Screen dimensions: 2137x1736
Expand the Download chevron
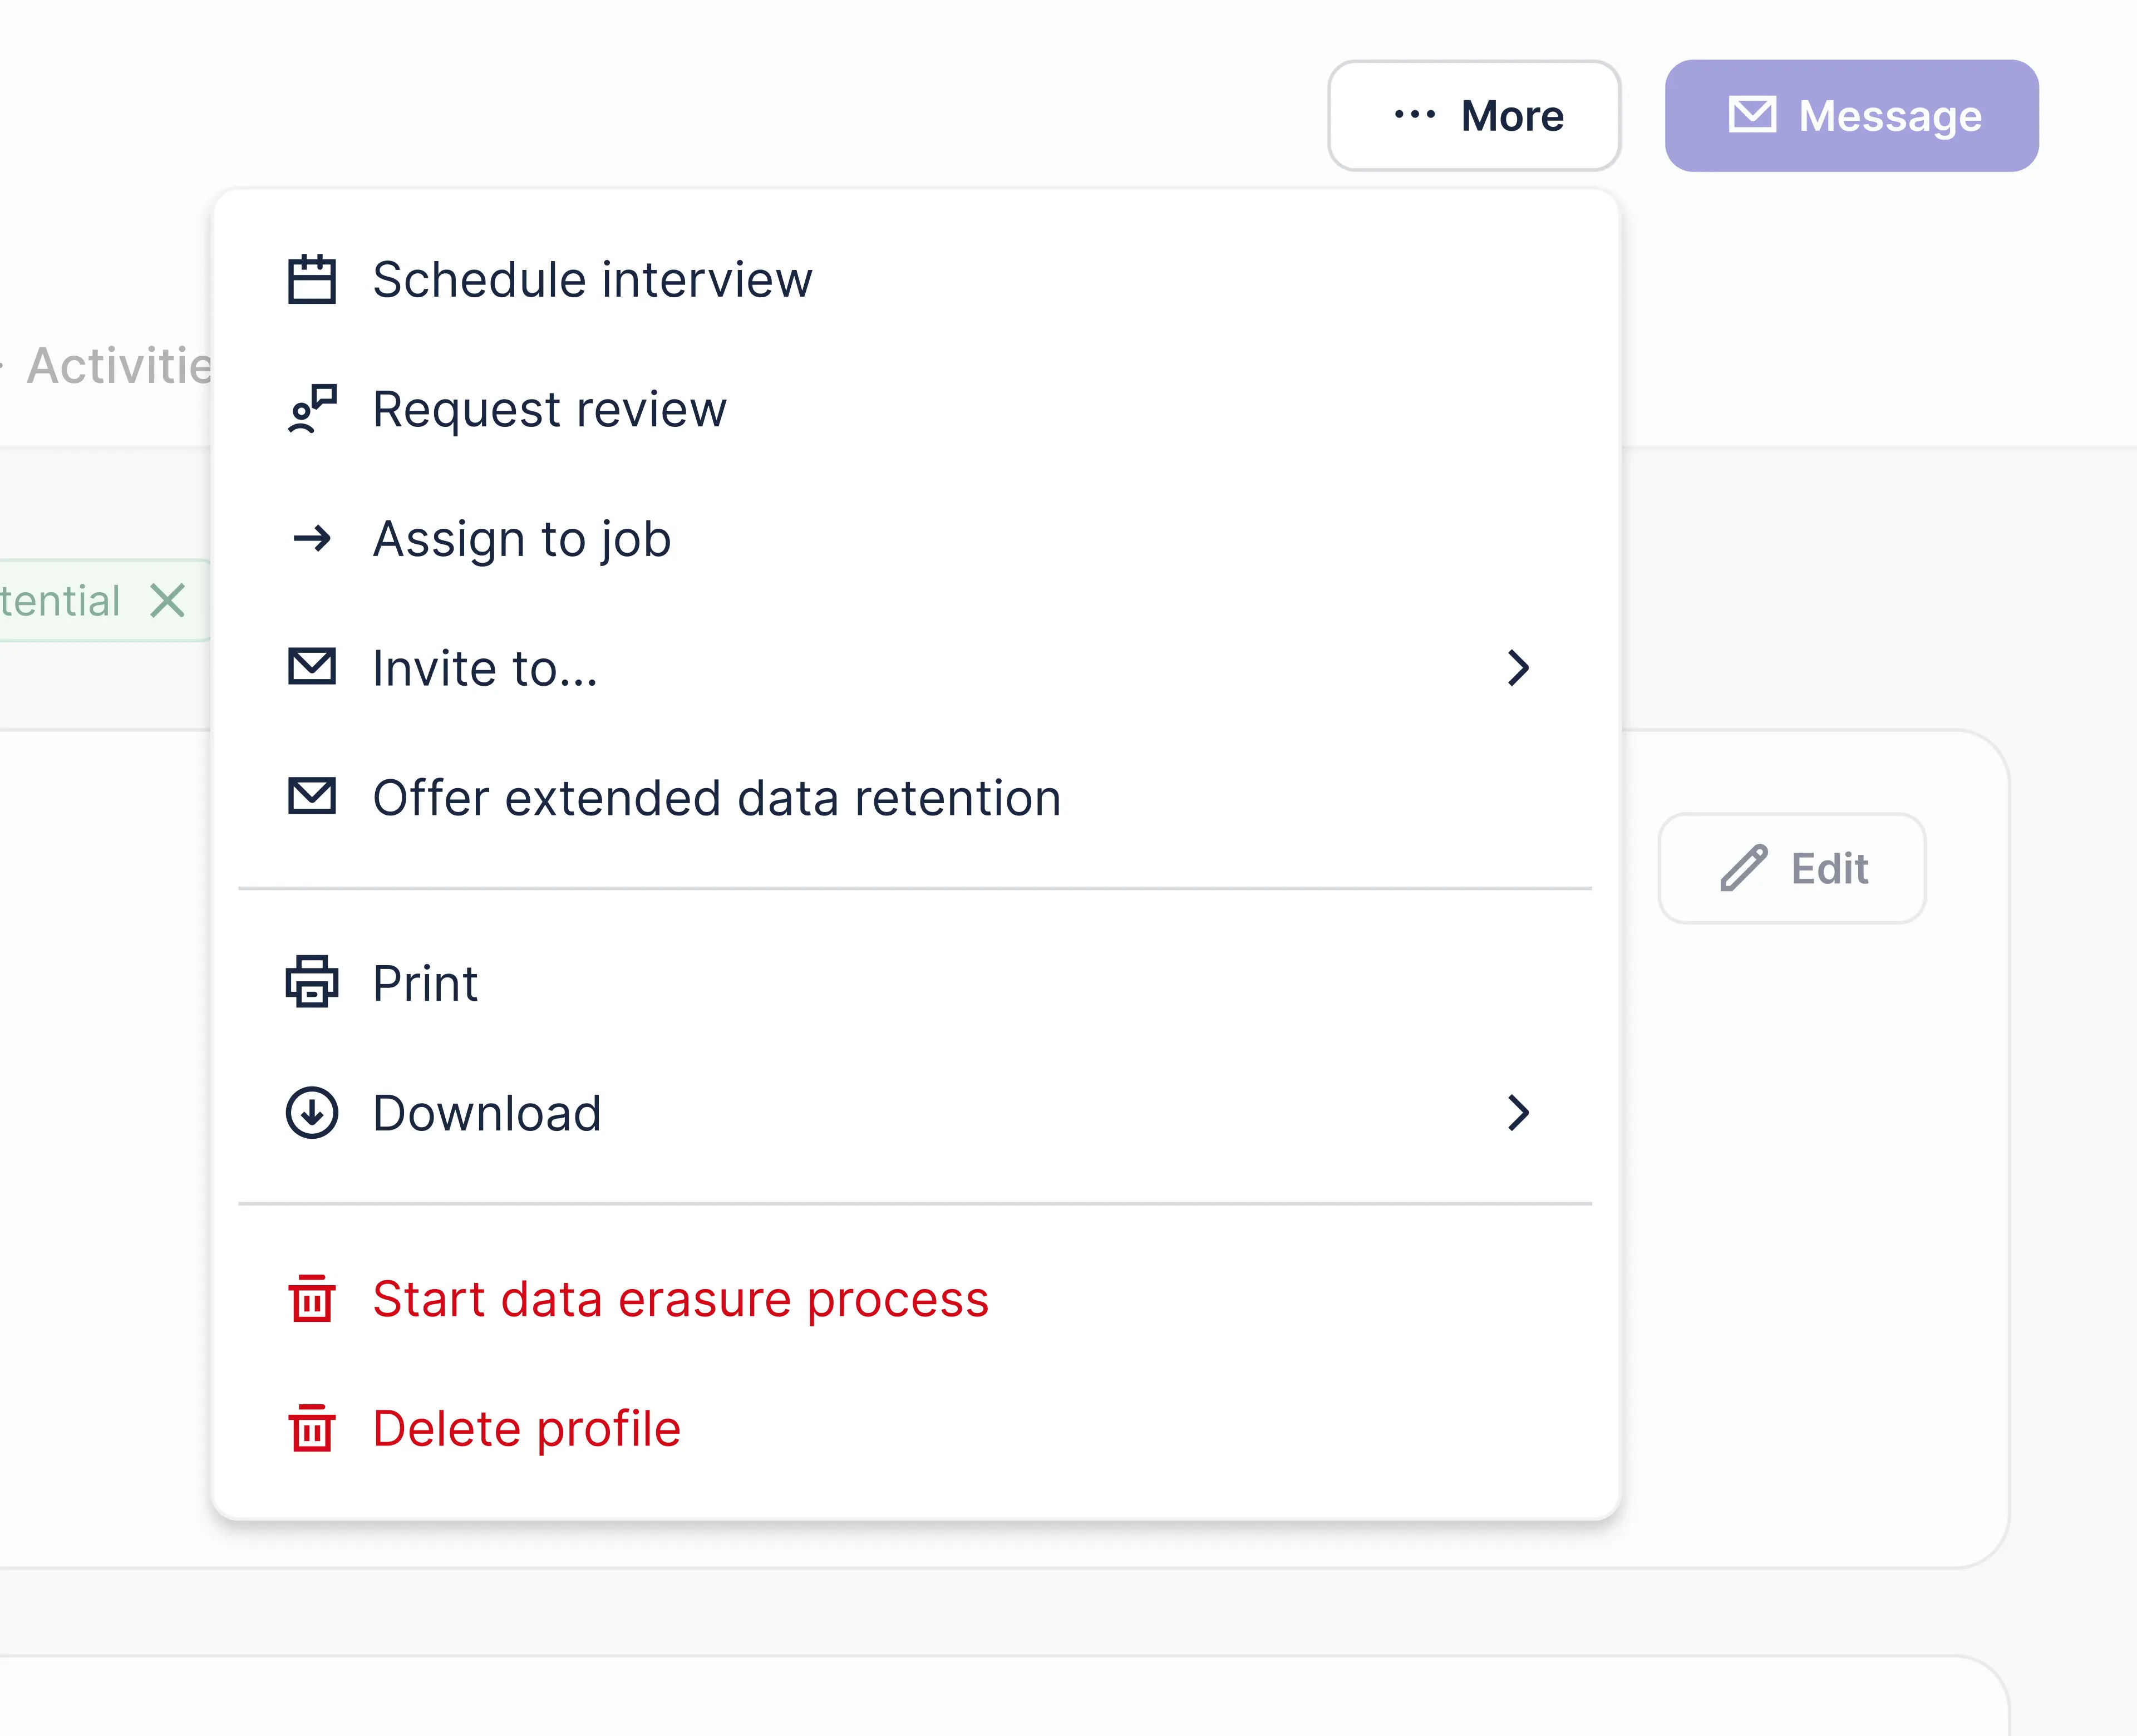(x=1518, y=1113)
